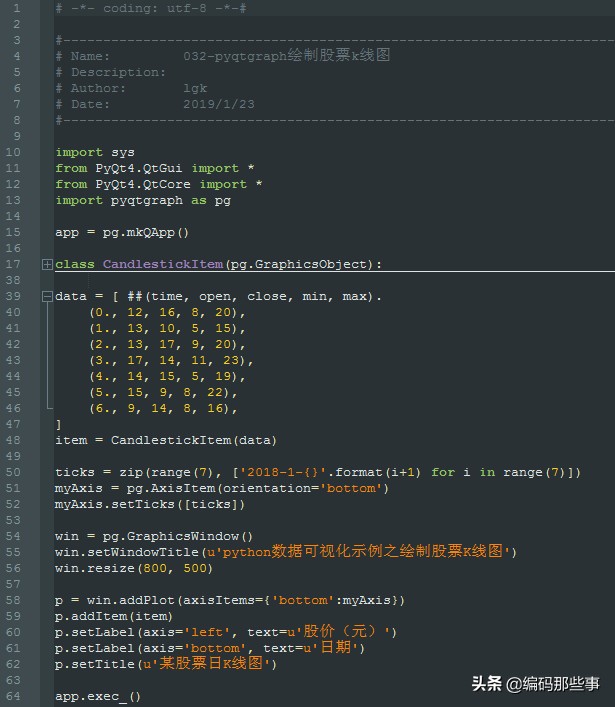
Task: Click the coding utf-8 comment line
Action: [x=151, y=8]
